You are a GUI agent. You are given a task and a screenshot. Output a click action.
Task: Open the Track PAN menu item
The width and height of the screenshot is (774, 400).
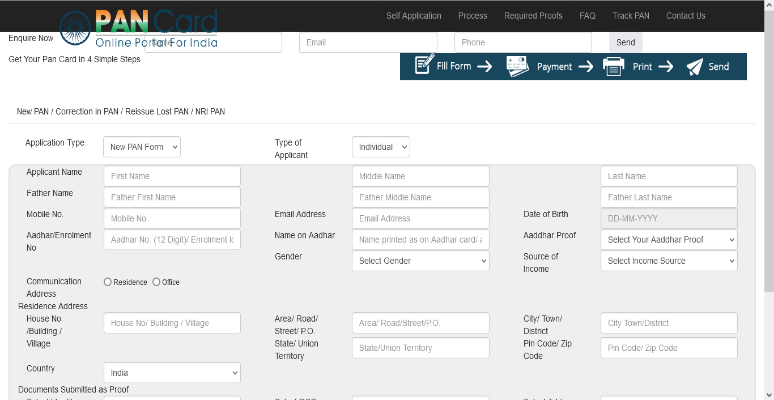pyautogui.click(x=631, y=16)
